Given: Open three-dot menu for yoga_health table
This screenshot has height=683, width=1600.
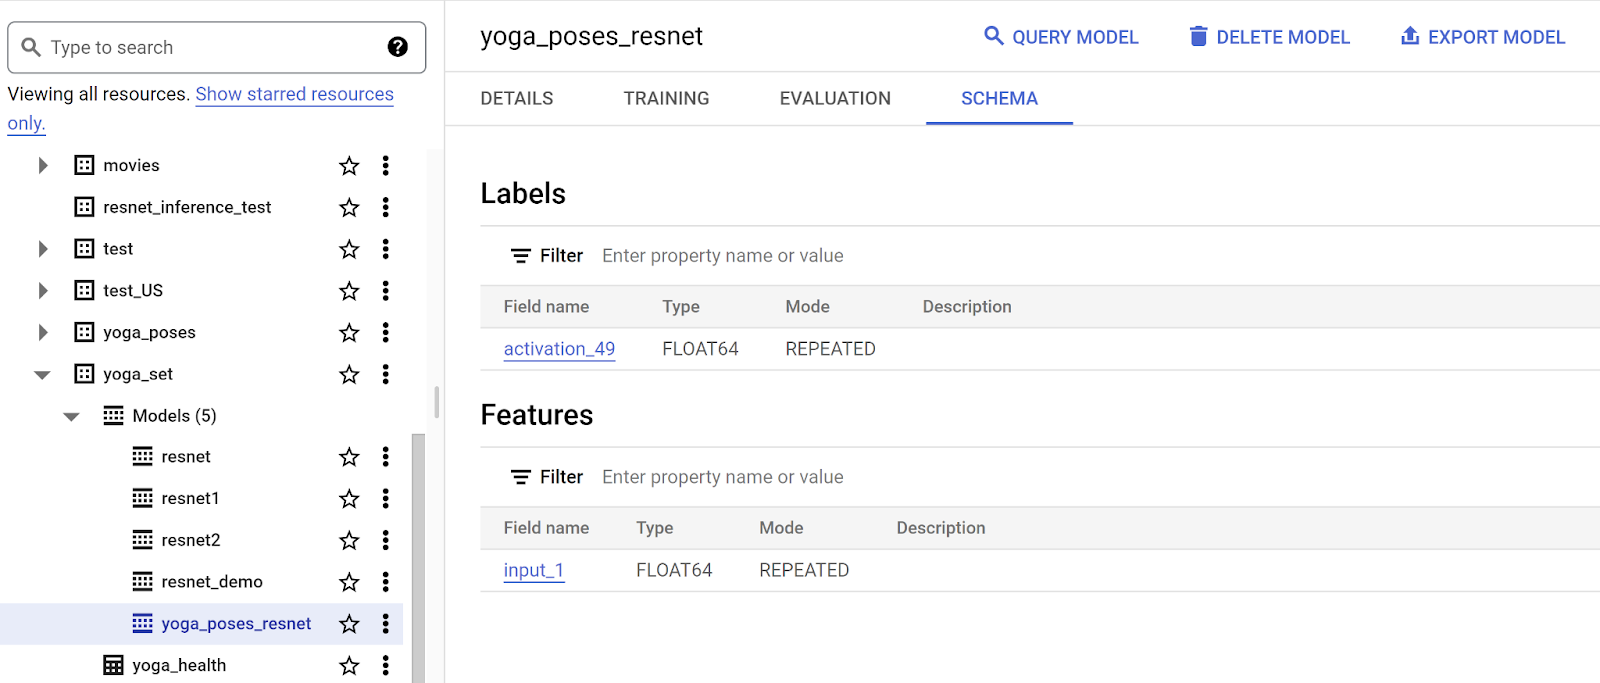Looking at the screenshot, I should [x=385, y=666].
